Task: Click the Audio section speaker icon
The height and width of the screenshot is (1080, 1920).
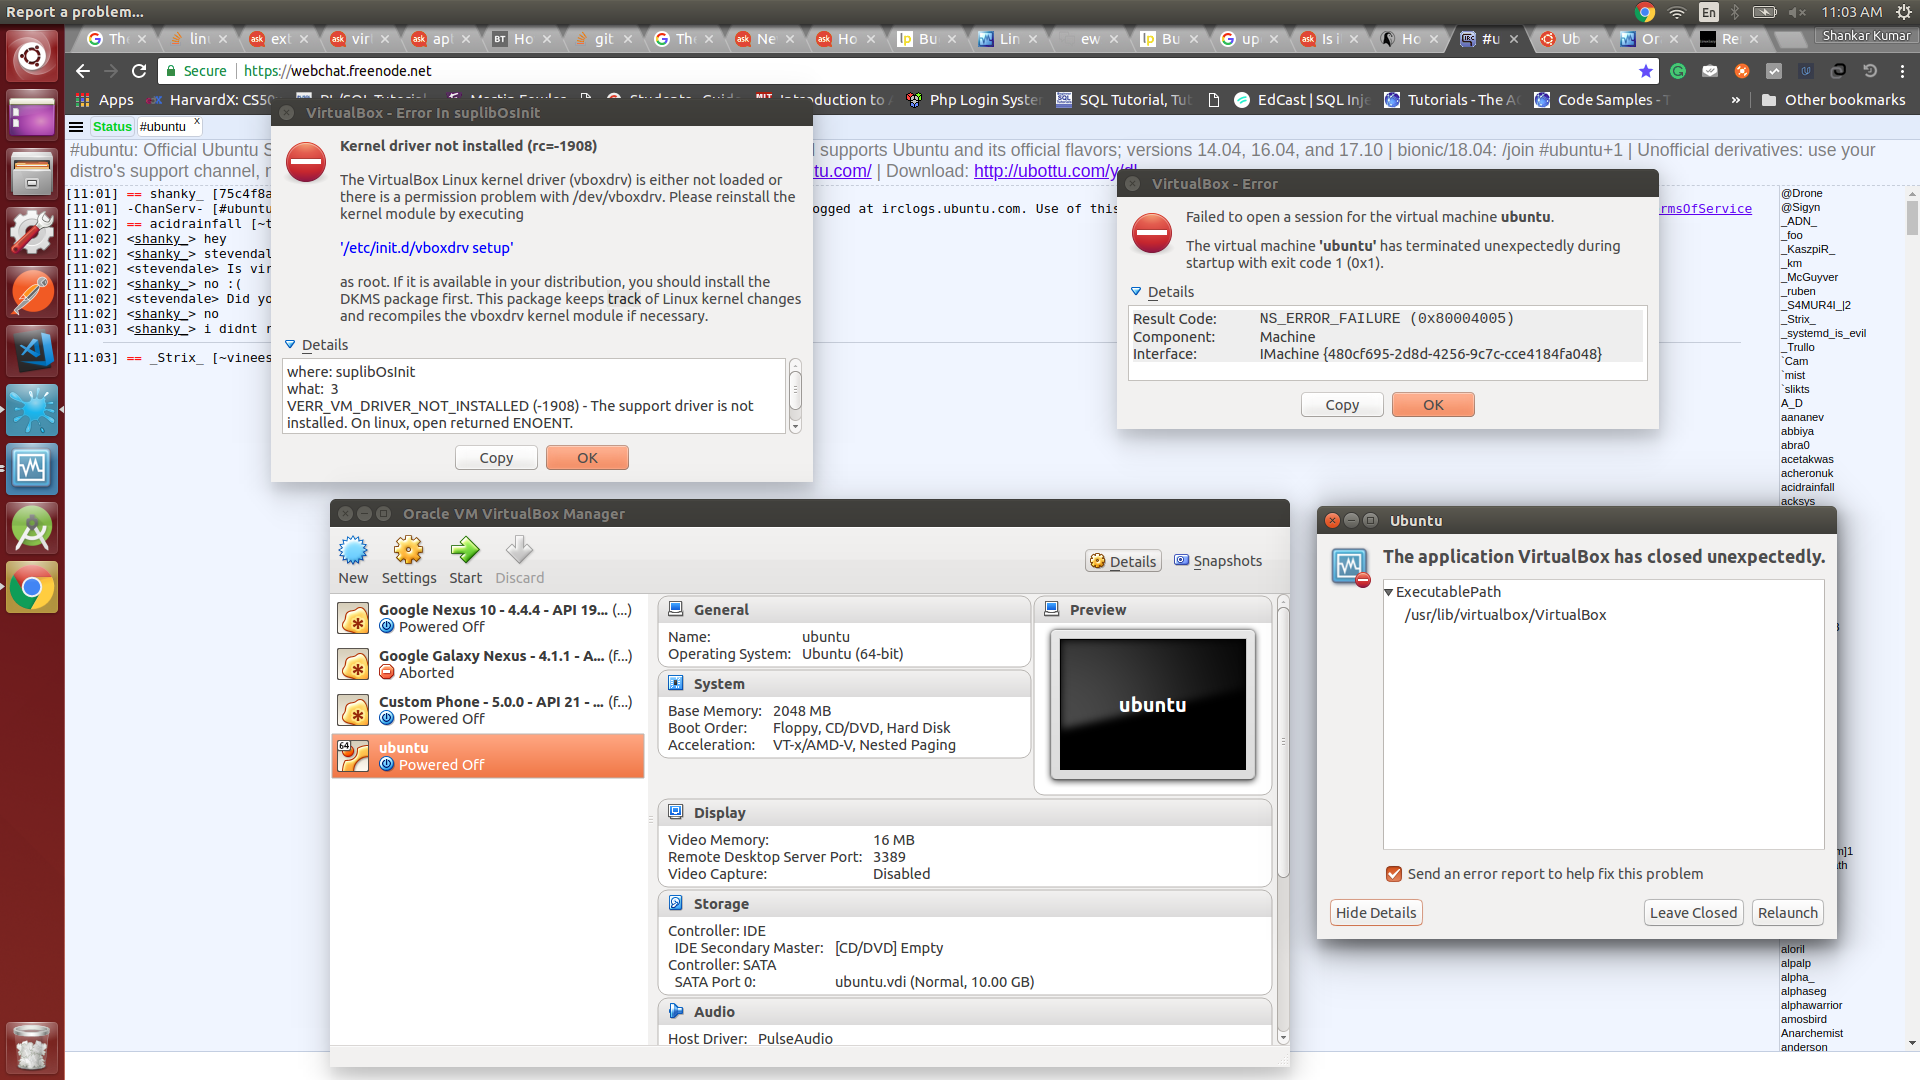Action: [x=676, y=1011]
